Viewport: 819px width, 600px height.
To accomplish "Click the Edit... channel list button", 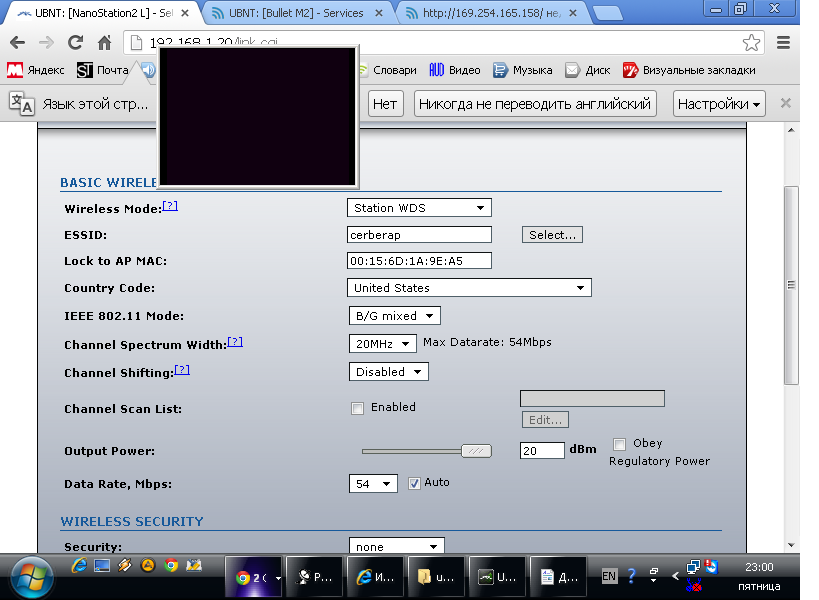I will [x=545, y=420].
